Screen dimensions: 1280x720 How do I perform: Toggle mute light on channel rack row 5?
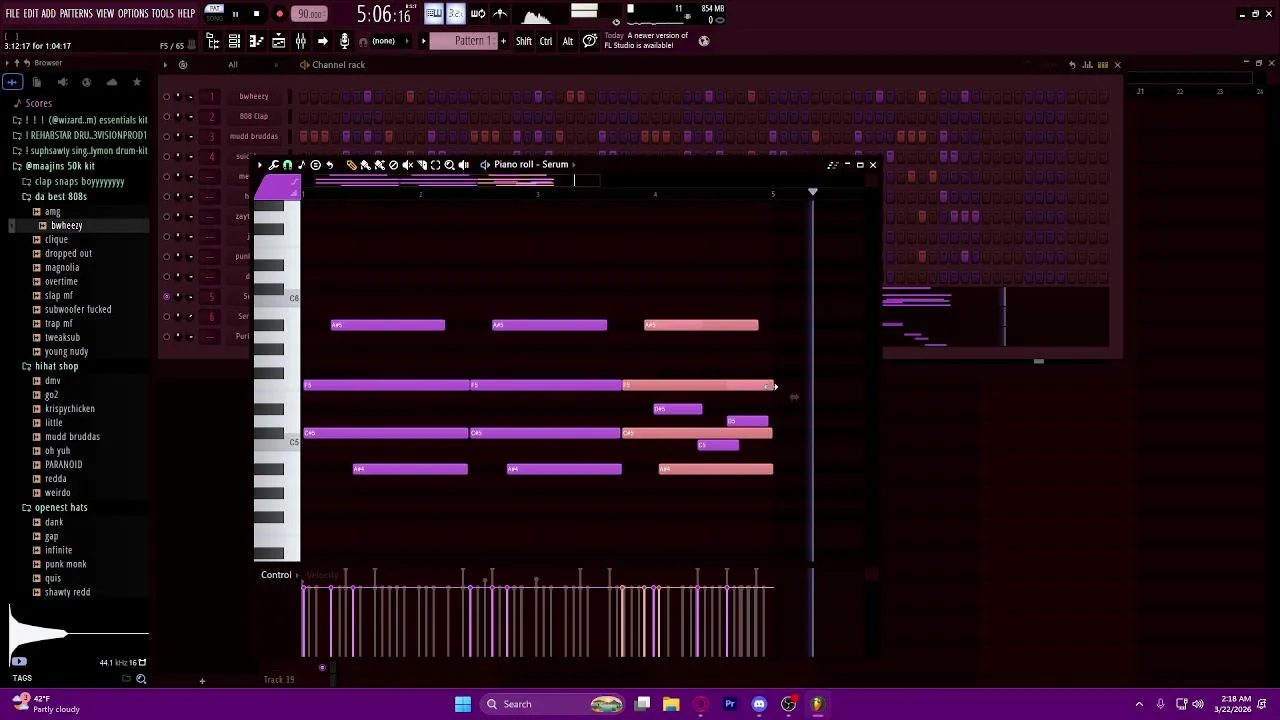pyautogui.click(x=167, y=296)
